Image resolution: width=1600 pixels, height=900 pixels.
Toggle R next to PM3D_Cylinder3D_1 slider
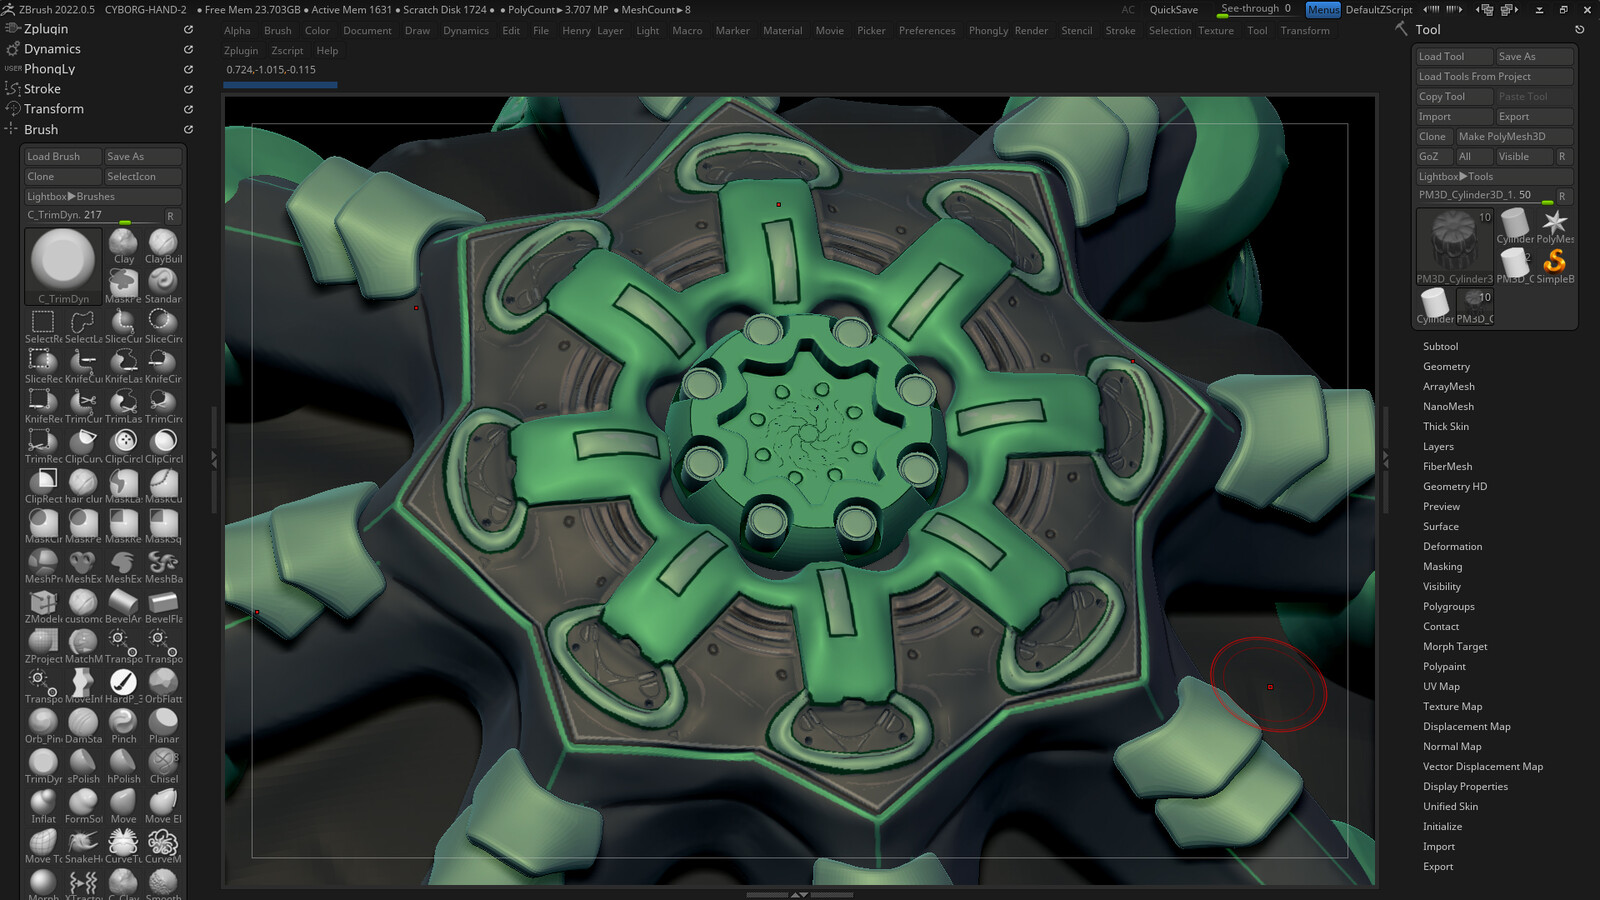tap(1562, 196)
